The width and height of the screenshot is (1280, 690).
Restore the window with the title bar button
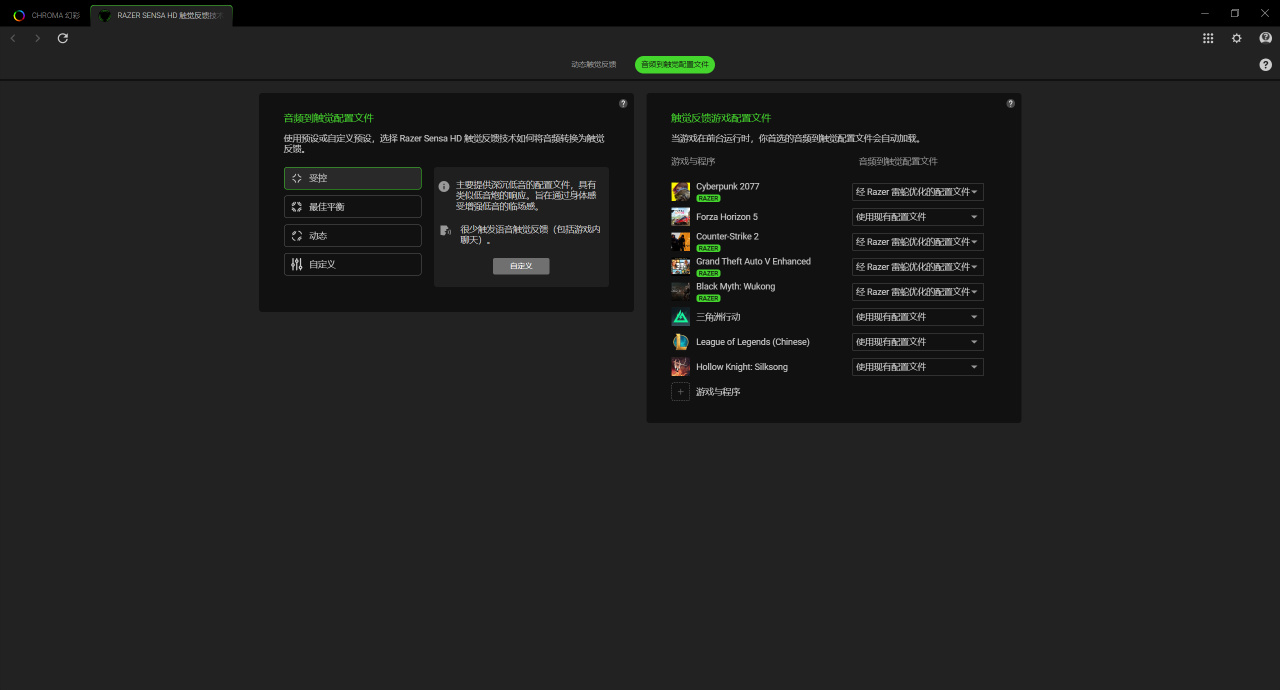tap(1235, 13)
